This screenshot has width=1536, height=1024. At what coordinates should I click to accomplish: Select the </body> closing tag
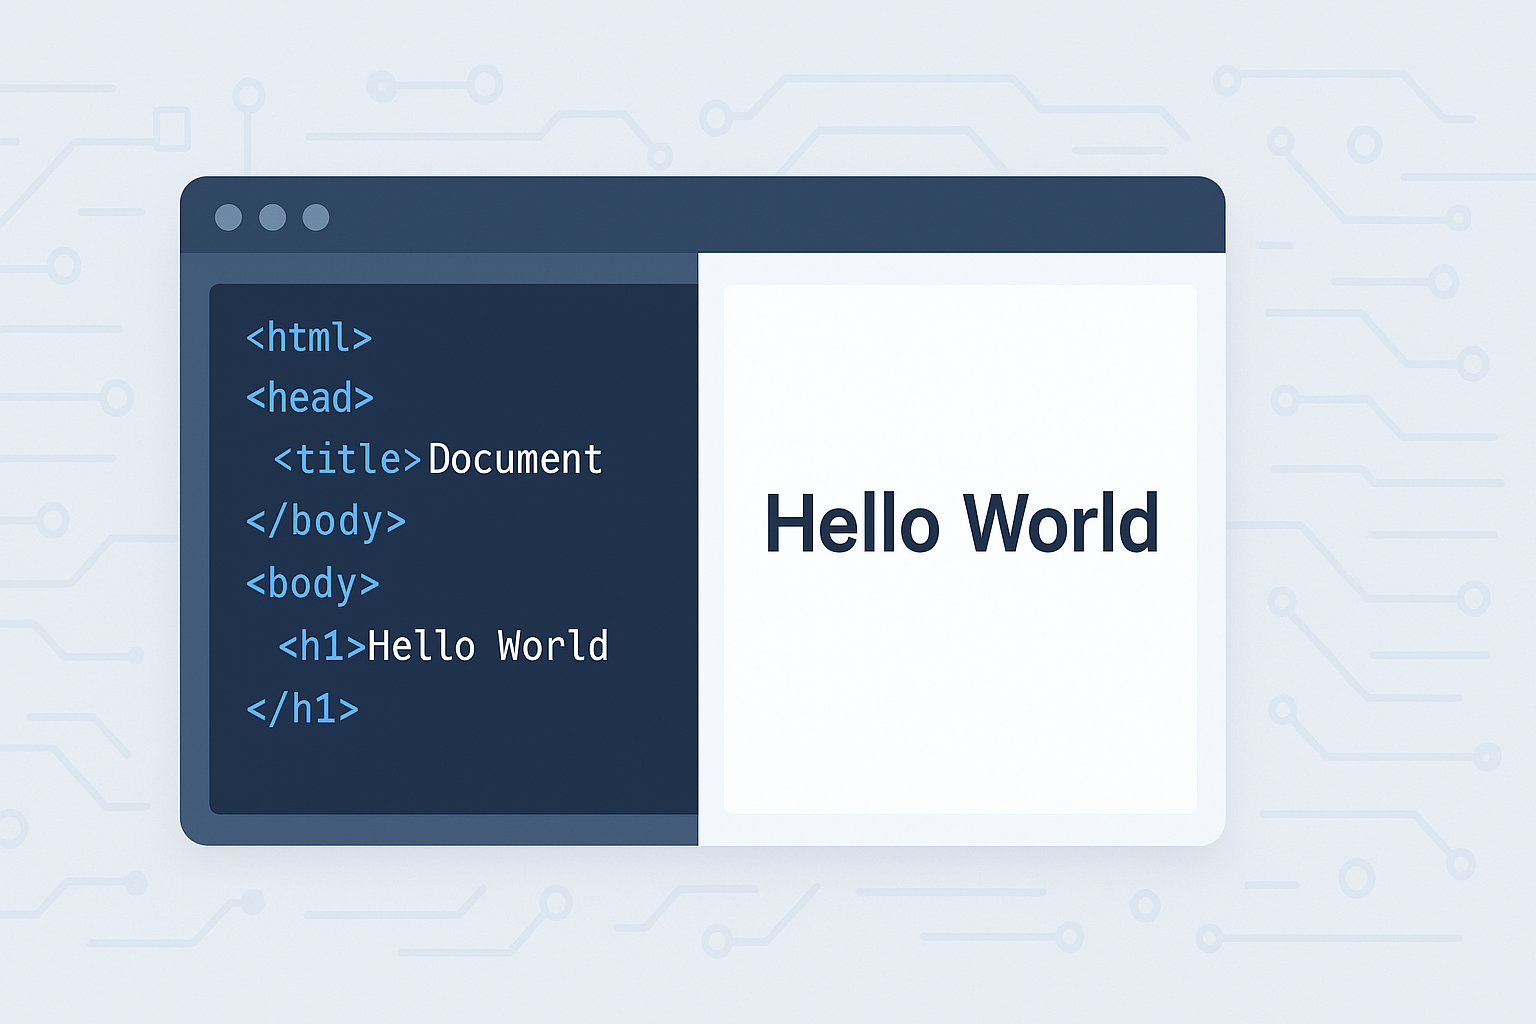tap(324, 521)
